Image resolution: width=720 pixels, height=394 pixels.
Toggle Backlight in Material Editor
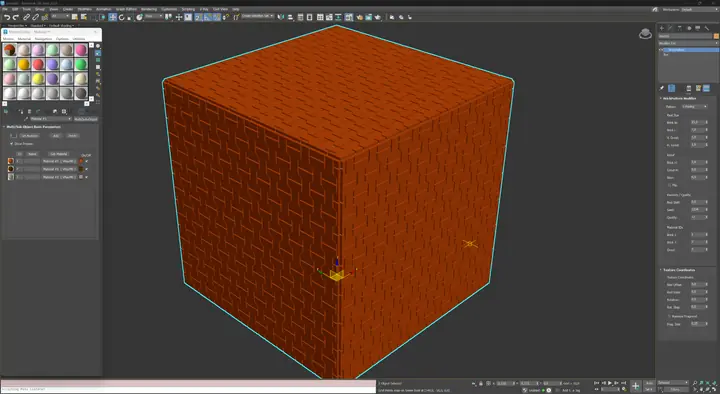[x=98, y=53]
